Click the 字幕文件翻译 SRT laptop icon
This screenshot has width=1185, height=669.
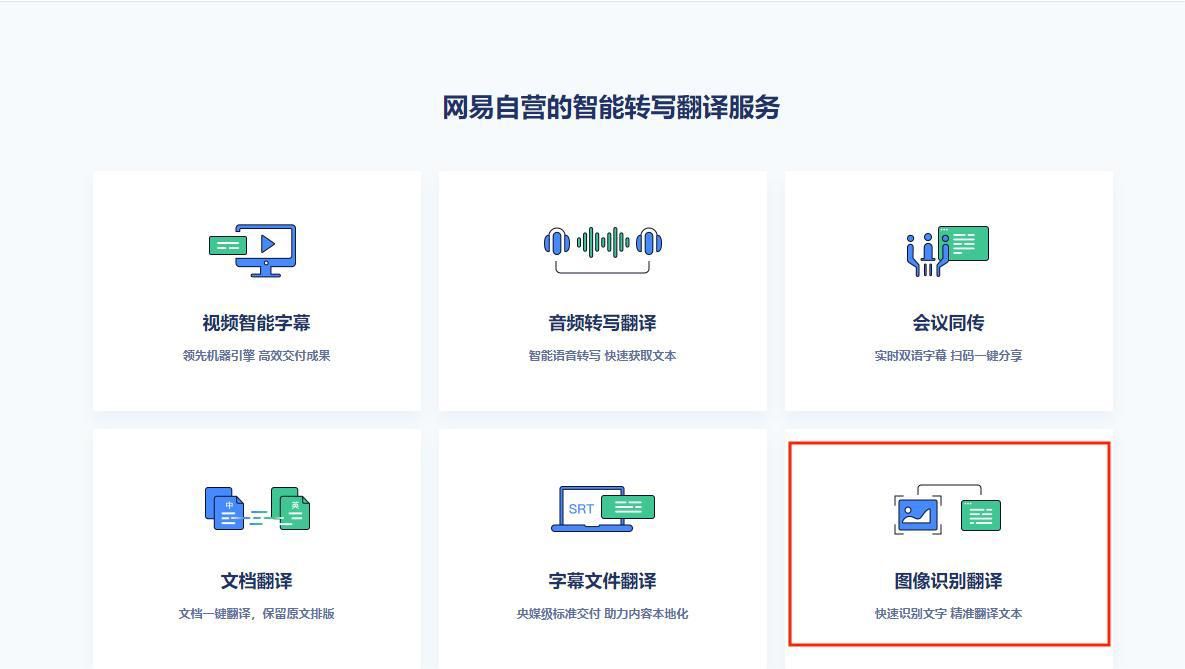pyautogui.click(x=602, y=509)
